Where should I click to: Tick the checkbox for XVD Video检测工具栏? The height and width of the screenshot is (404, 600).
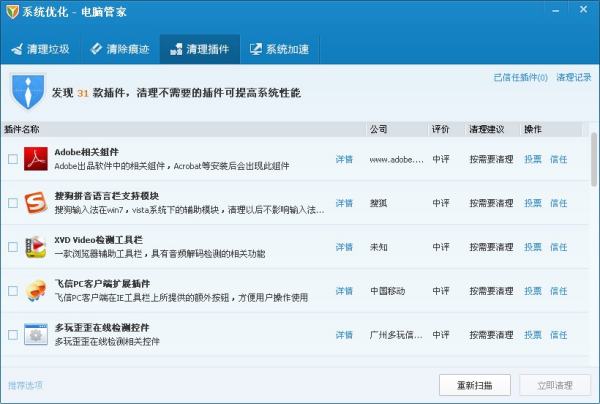[x=13, y=247]
